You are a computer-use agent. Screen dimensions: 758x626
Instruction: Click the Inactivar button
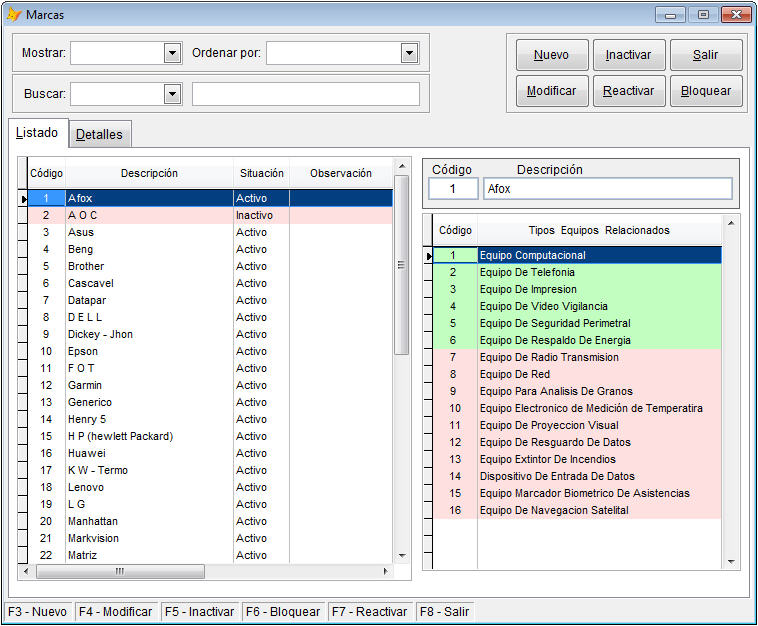pos(629,55)
